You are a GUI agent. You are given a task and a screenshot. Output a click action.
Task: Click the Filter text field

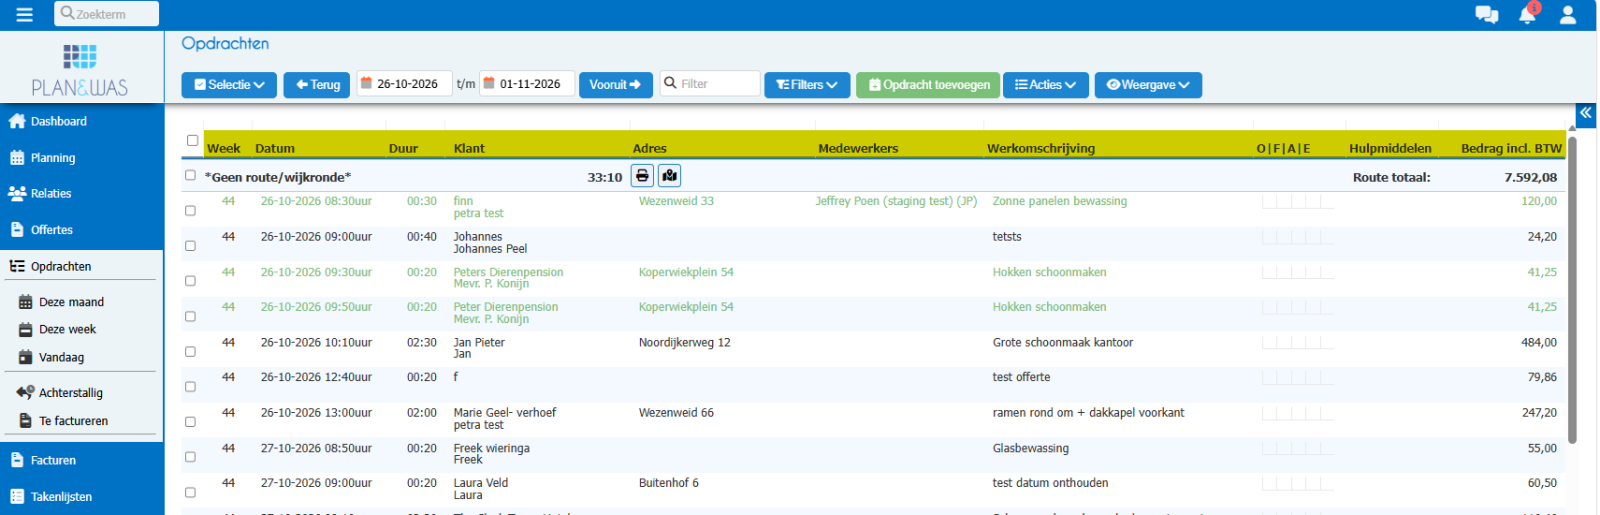pyautogui.click(x=710, y=84)
